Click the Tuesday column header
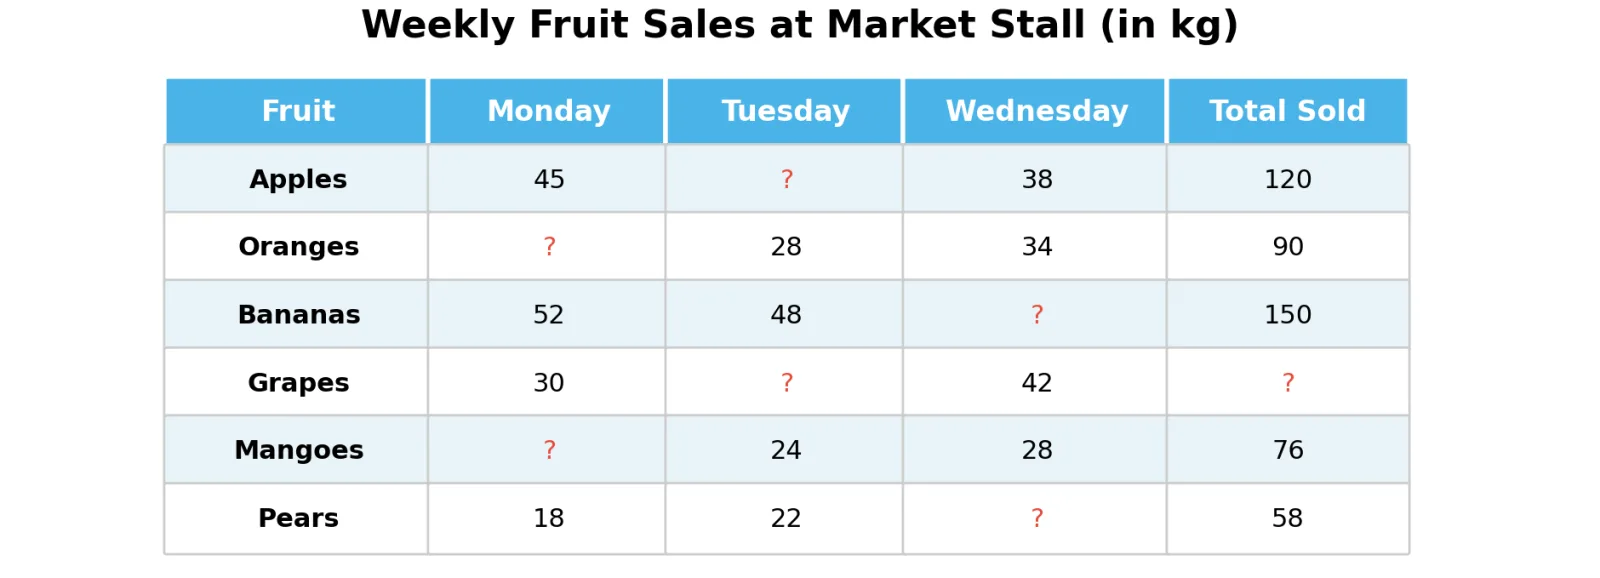The image size is (1600, 578). (x=785, y=111)
